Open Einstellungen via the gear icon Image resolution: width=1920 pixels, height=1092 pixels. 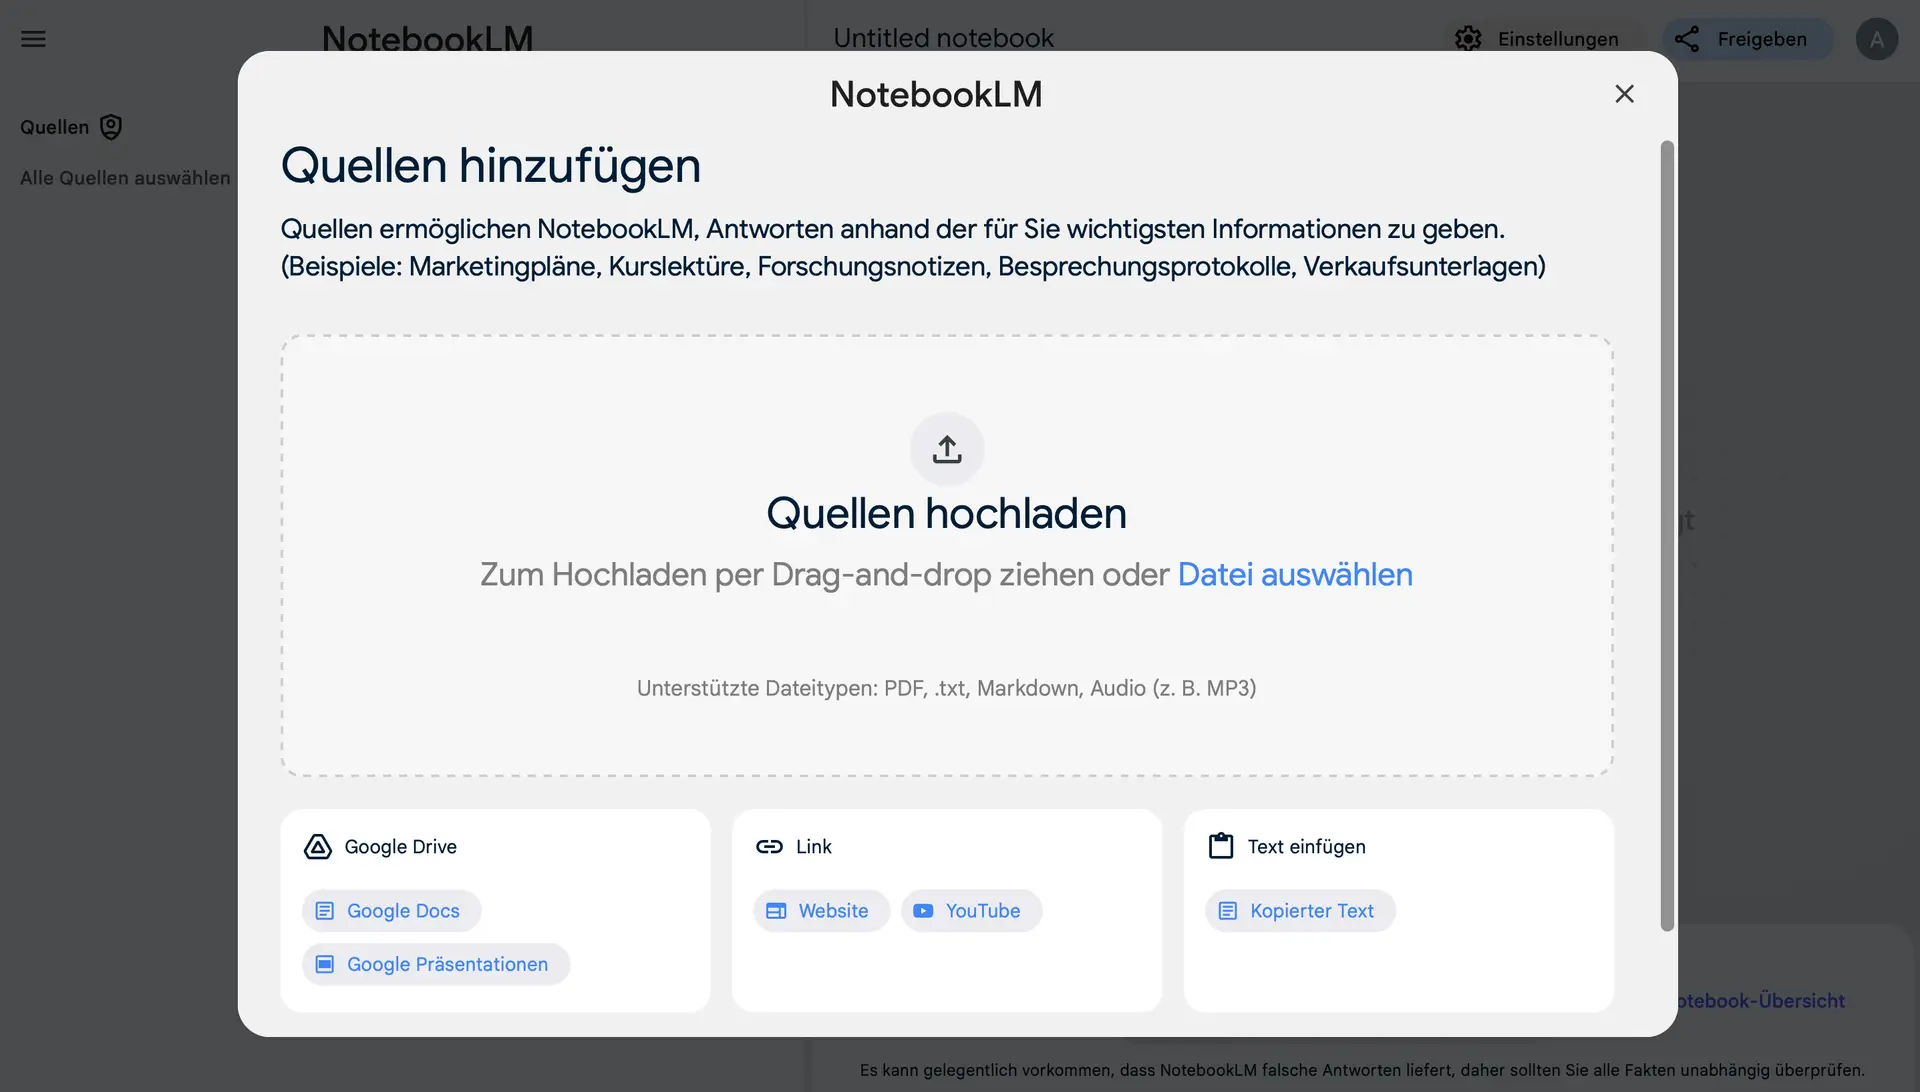(x=1468, y=39)
